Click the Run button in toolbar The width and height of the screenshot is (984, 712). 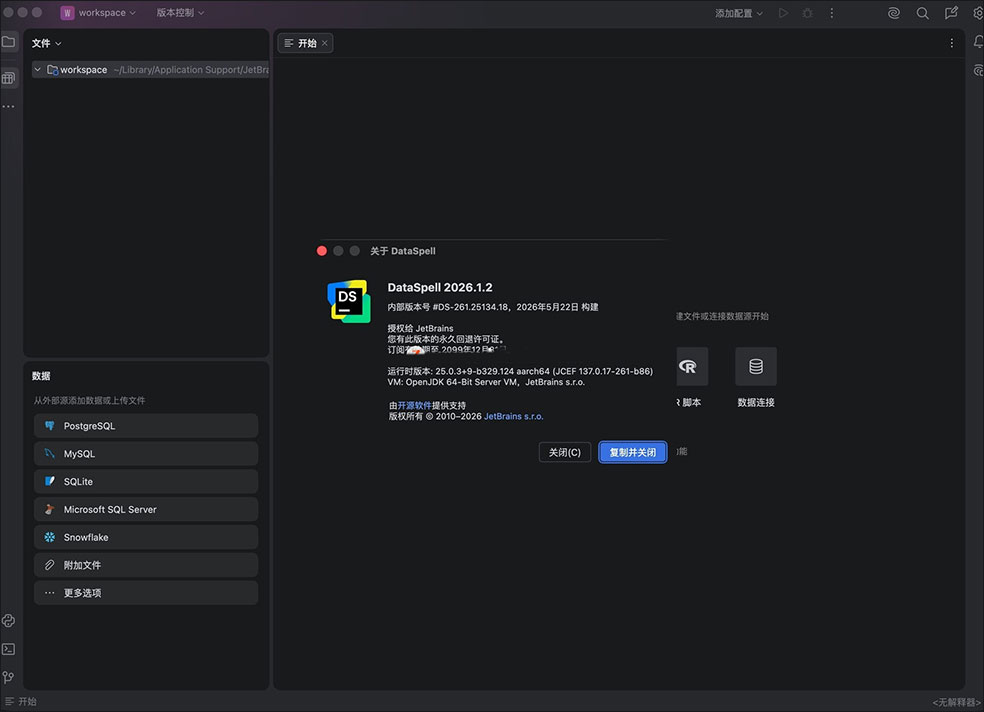(783, 13)
